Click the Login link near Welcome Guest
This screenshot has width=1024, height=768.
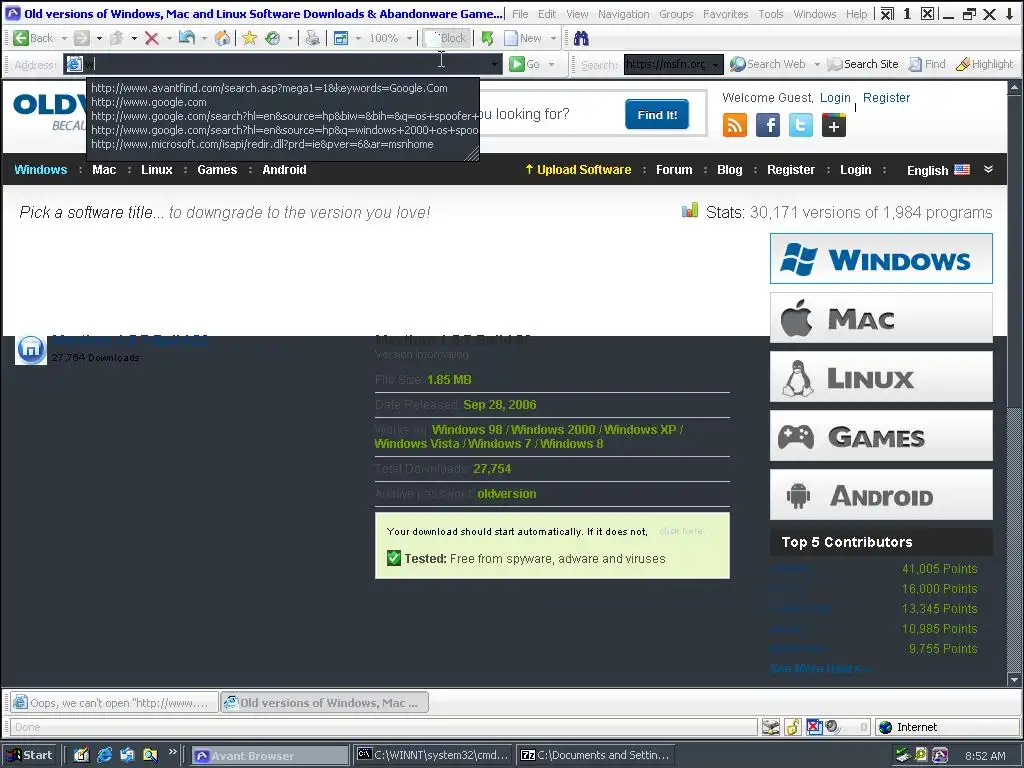[x=835, y=97]
